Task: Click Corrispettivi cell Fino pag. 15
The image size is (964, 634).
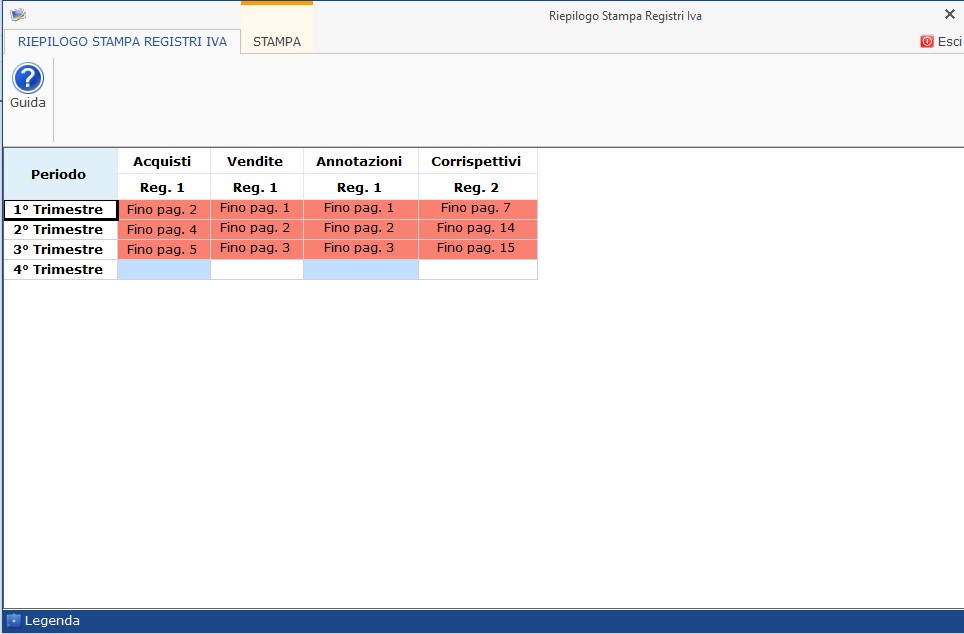Action: (x=477, y=248)
